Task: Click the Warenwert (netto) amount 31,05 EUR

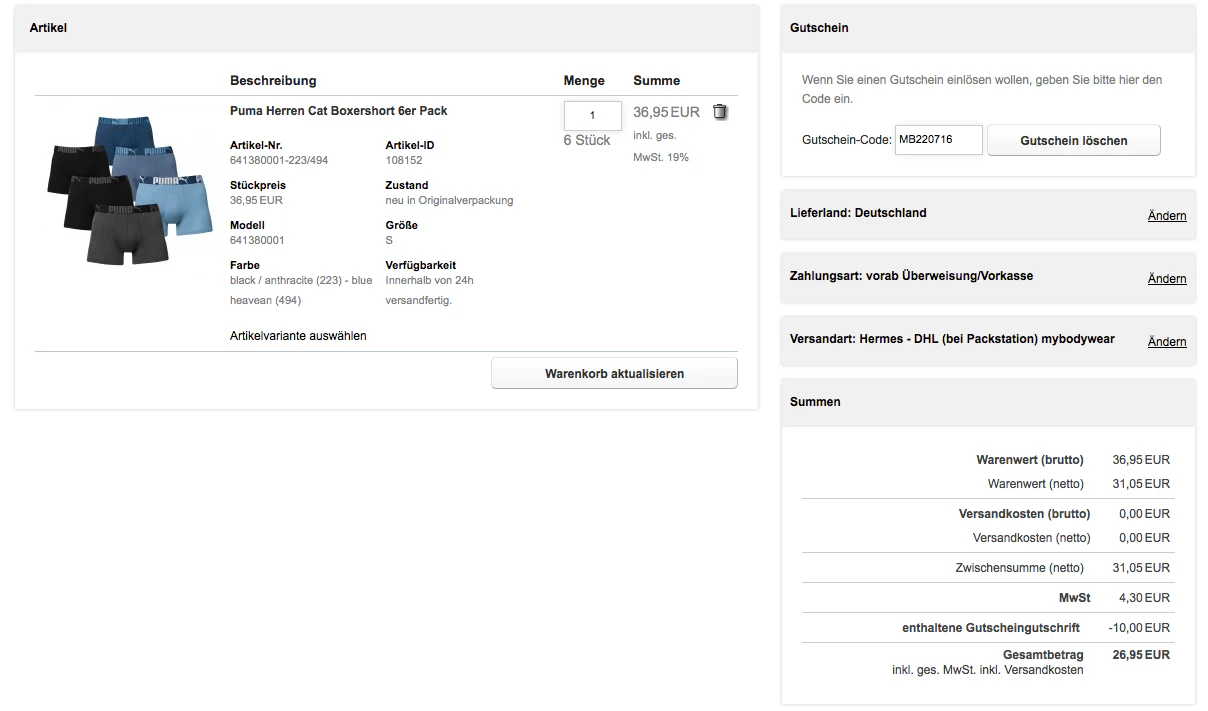Action: click(1141, 484)
